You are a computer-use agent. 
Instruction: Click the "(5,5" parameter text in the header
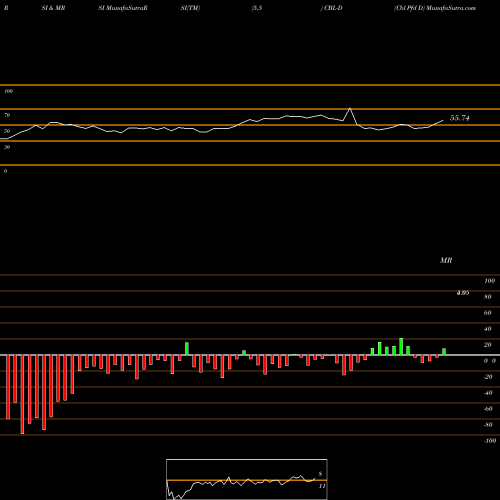257,8
